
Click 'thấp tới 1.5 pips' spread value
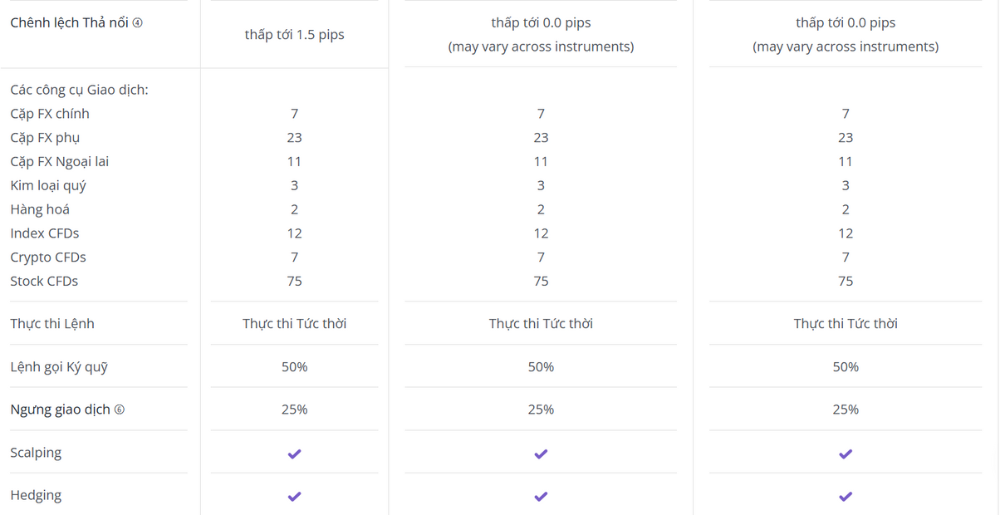click(x=294, y=35)
